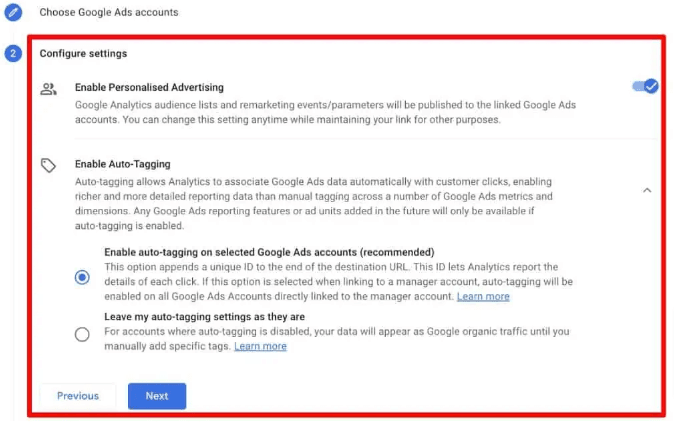Click the Configure settings step title
The image size is (674, 424).
pyautogui.click(x=83, y=53)
